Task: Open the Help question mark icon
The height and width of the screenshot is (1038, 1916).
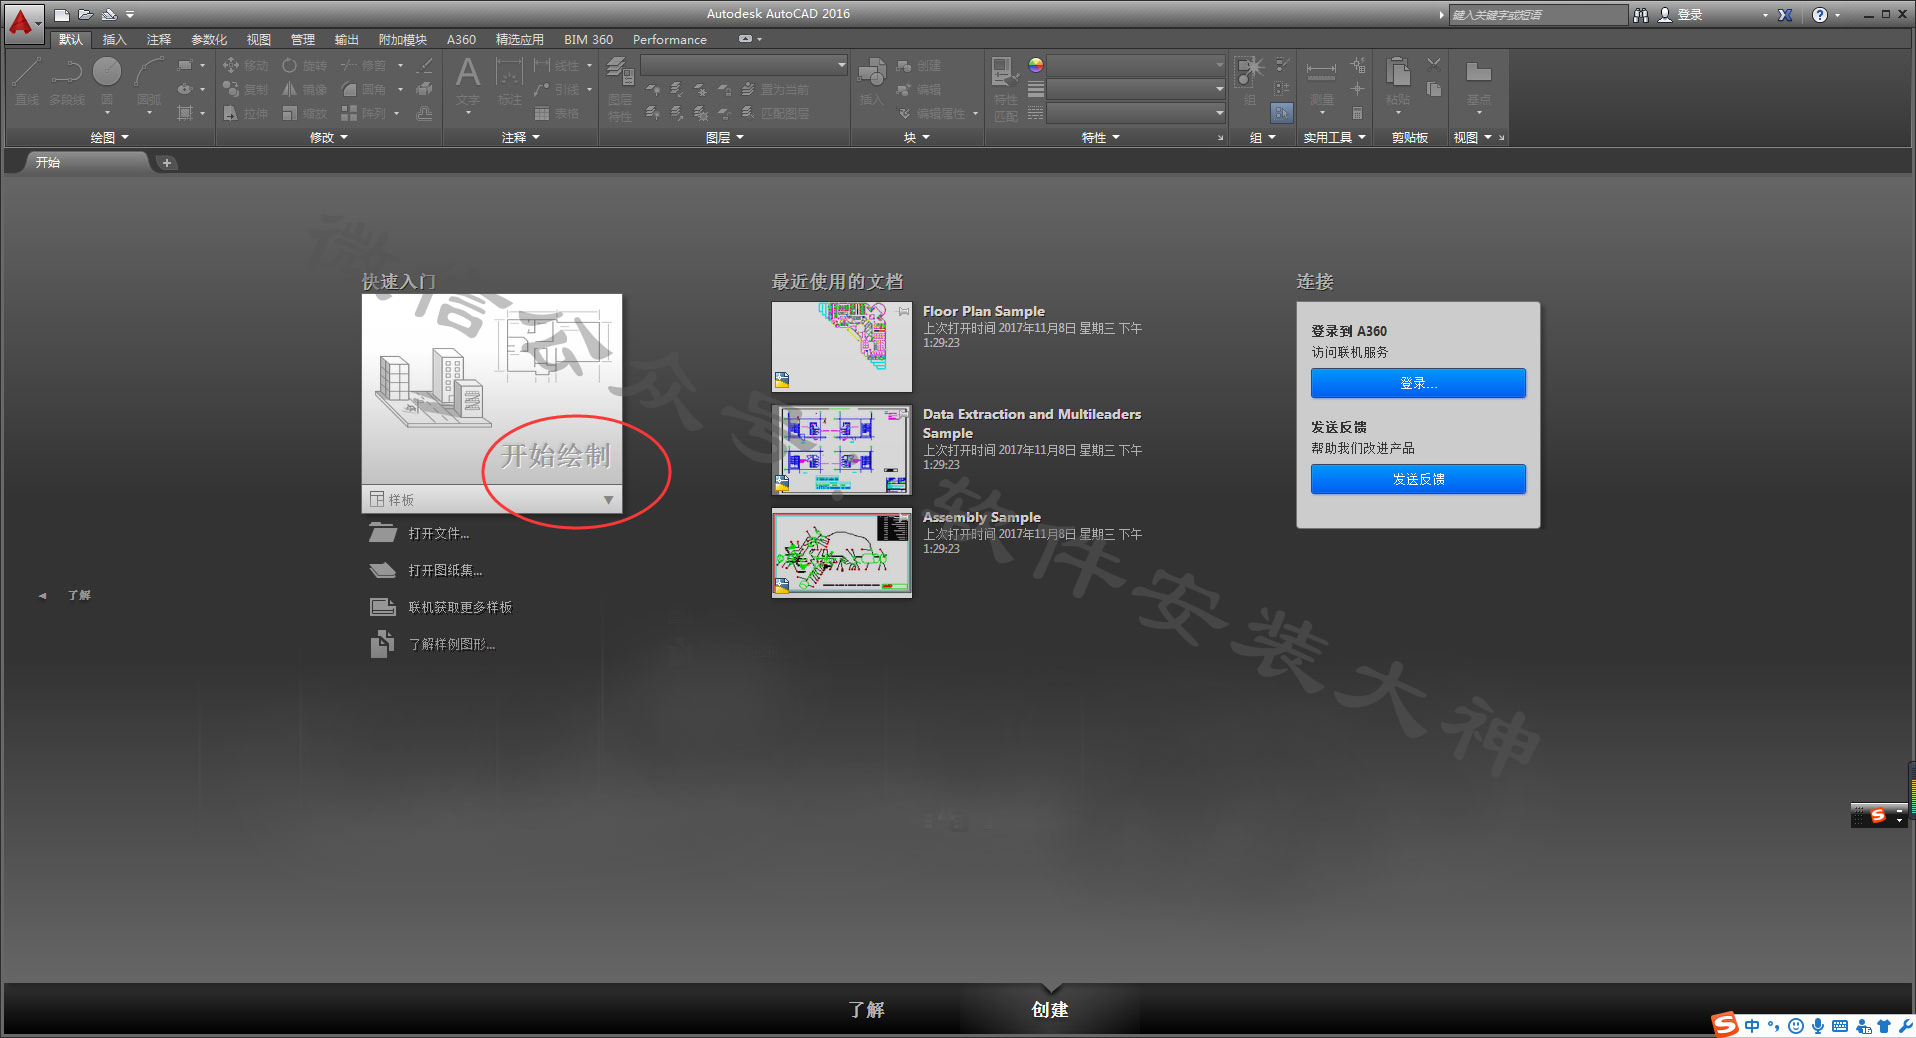Action: 1820,15
